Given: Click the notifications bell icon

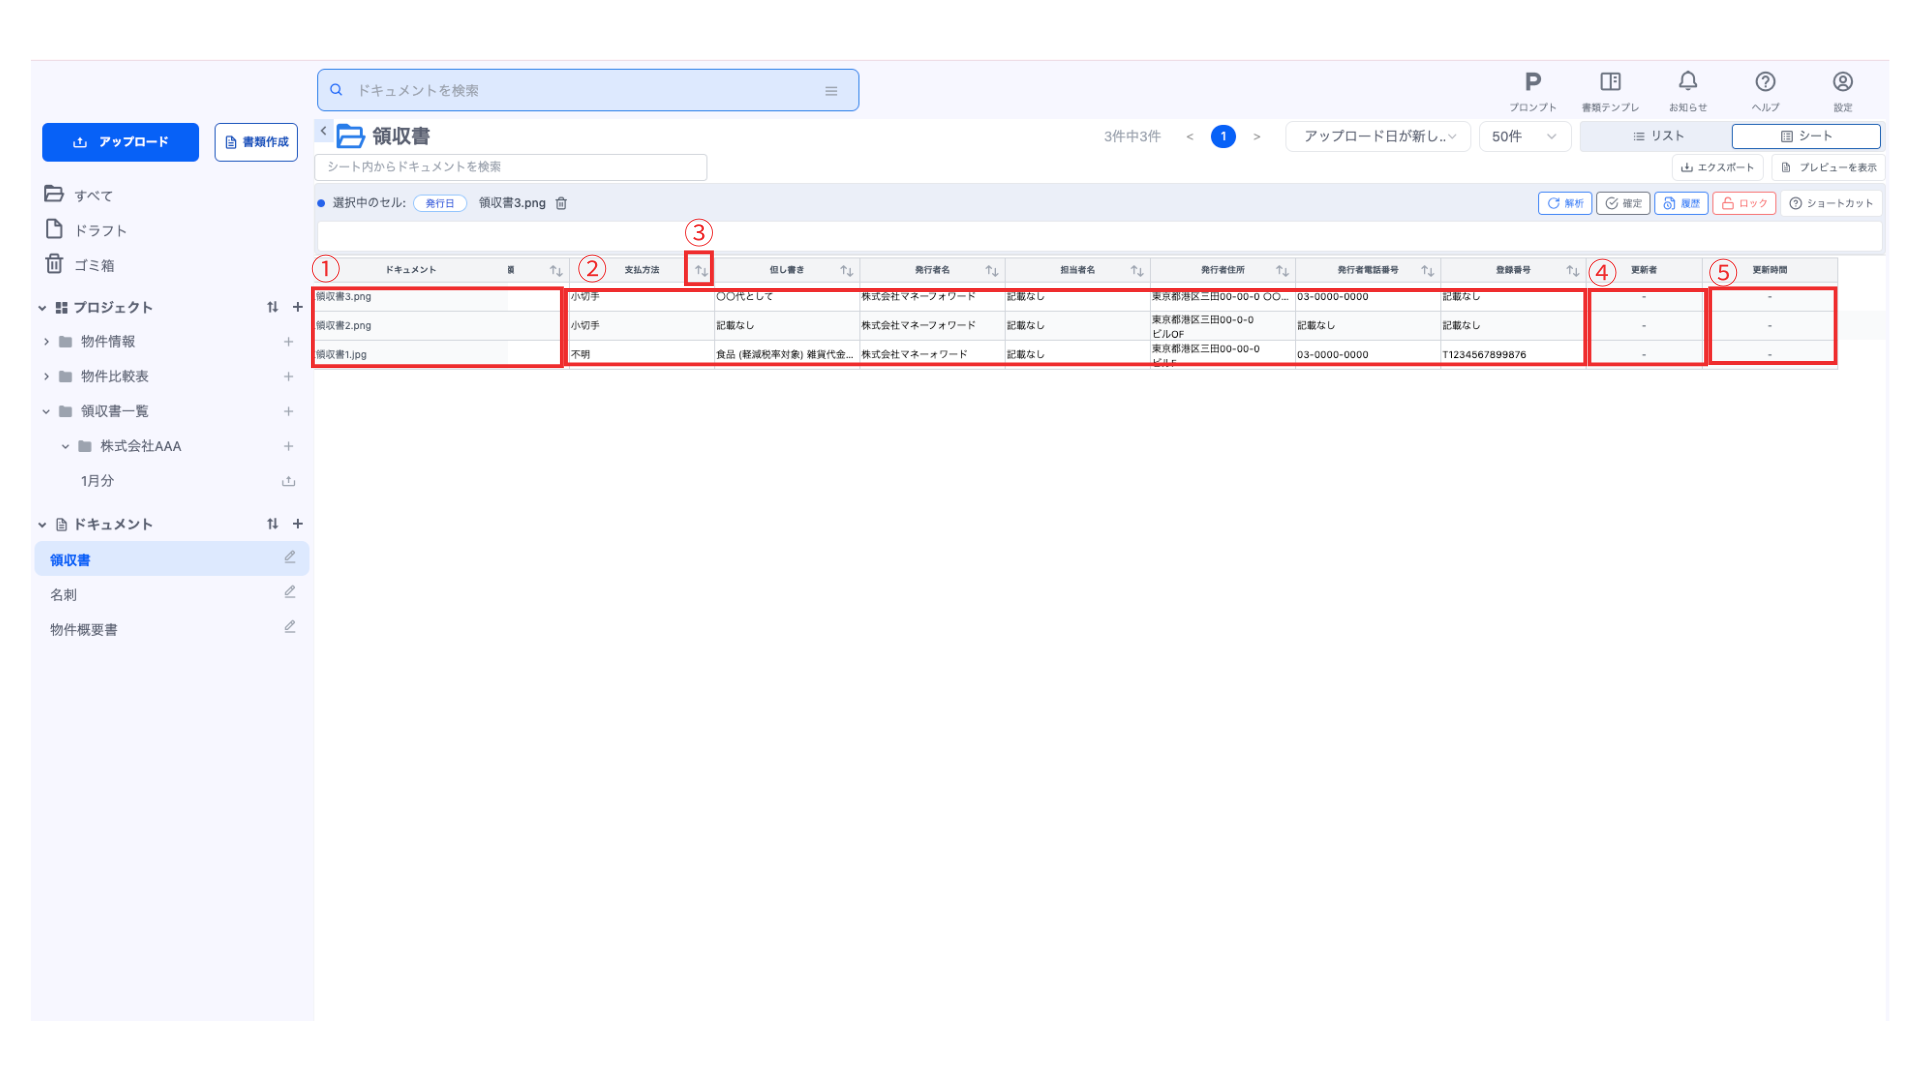Looking at the screenshot, I should 1688,82.
